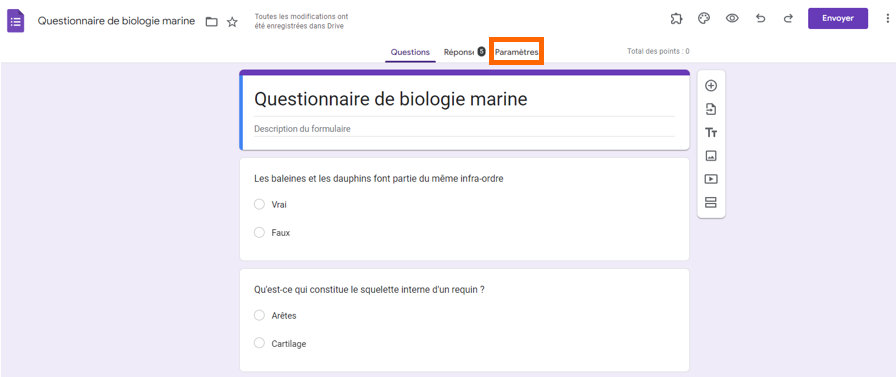This screenshot has width=896, height=377.
Task: Select the Arêtes radio option
Action: click(x=259, y=315)
